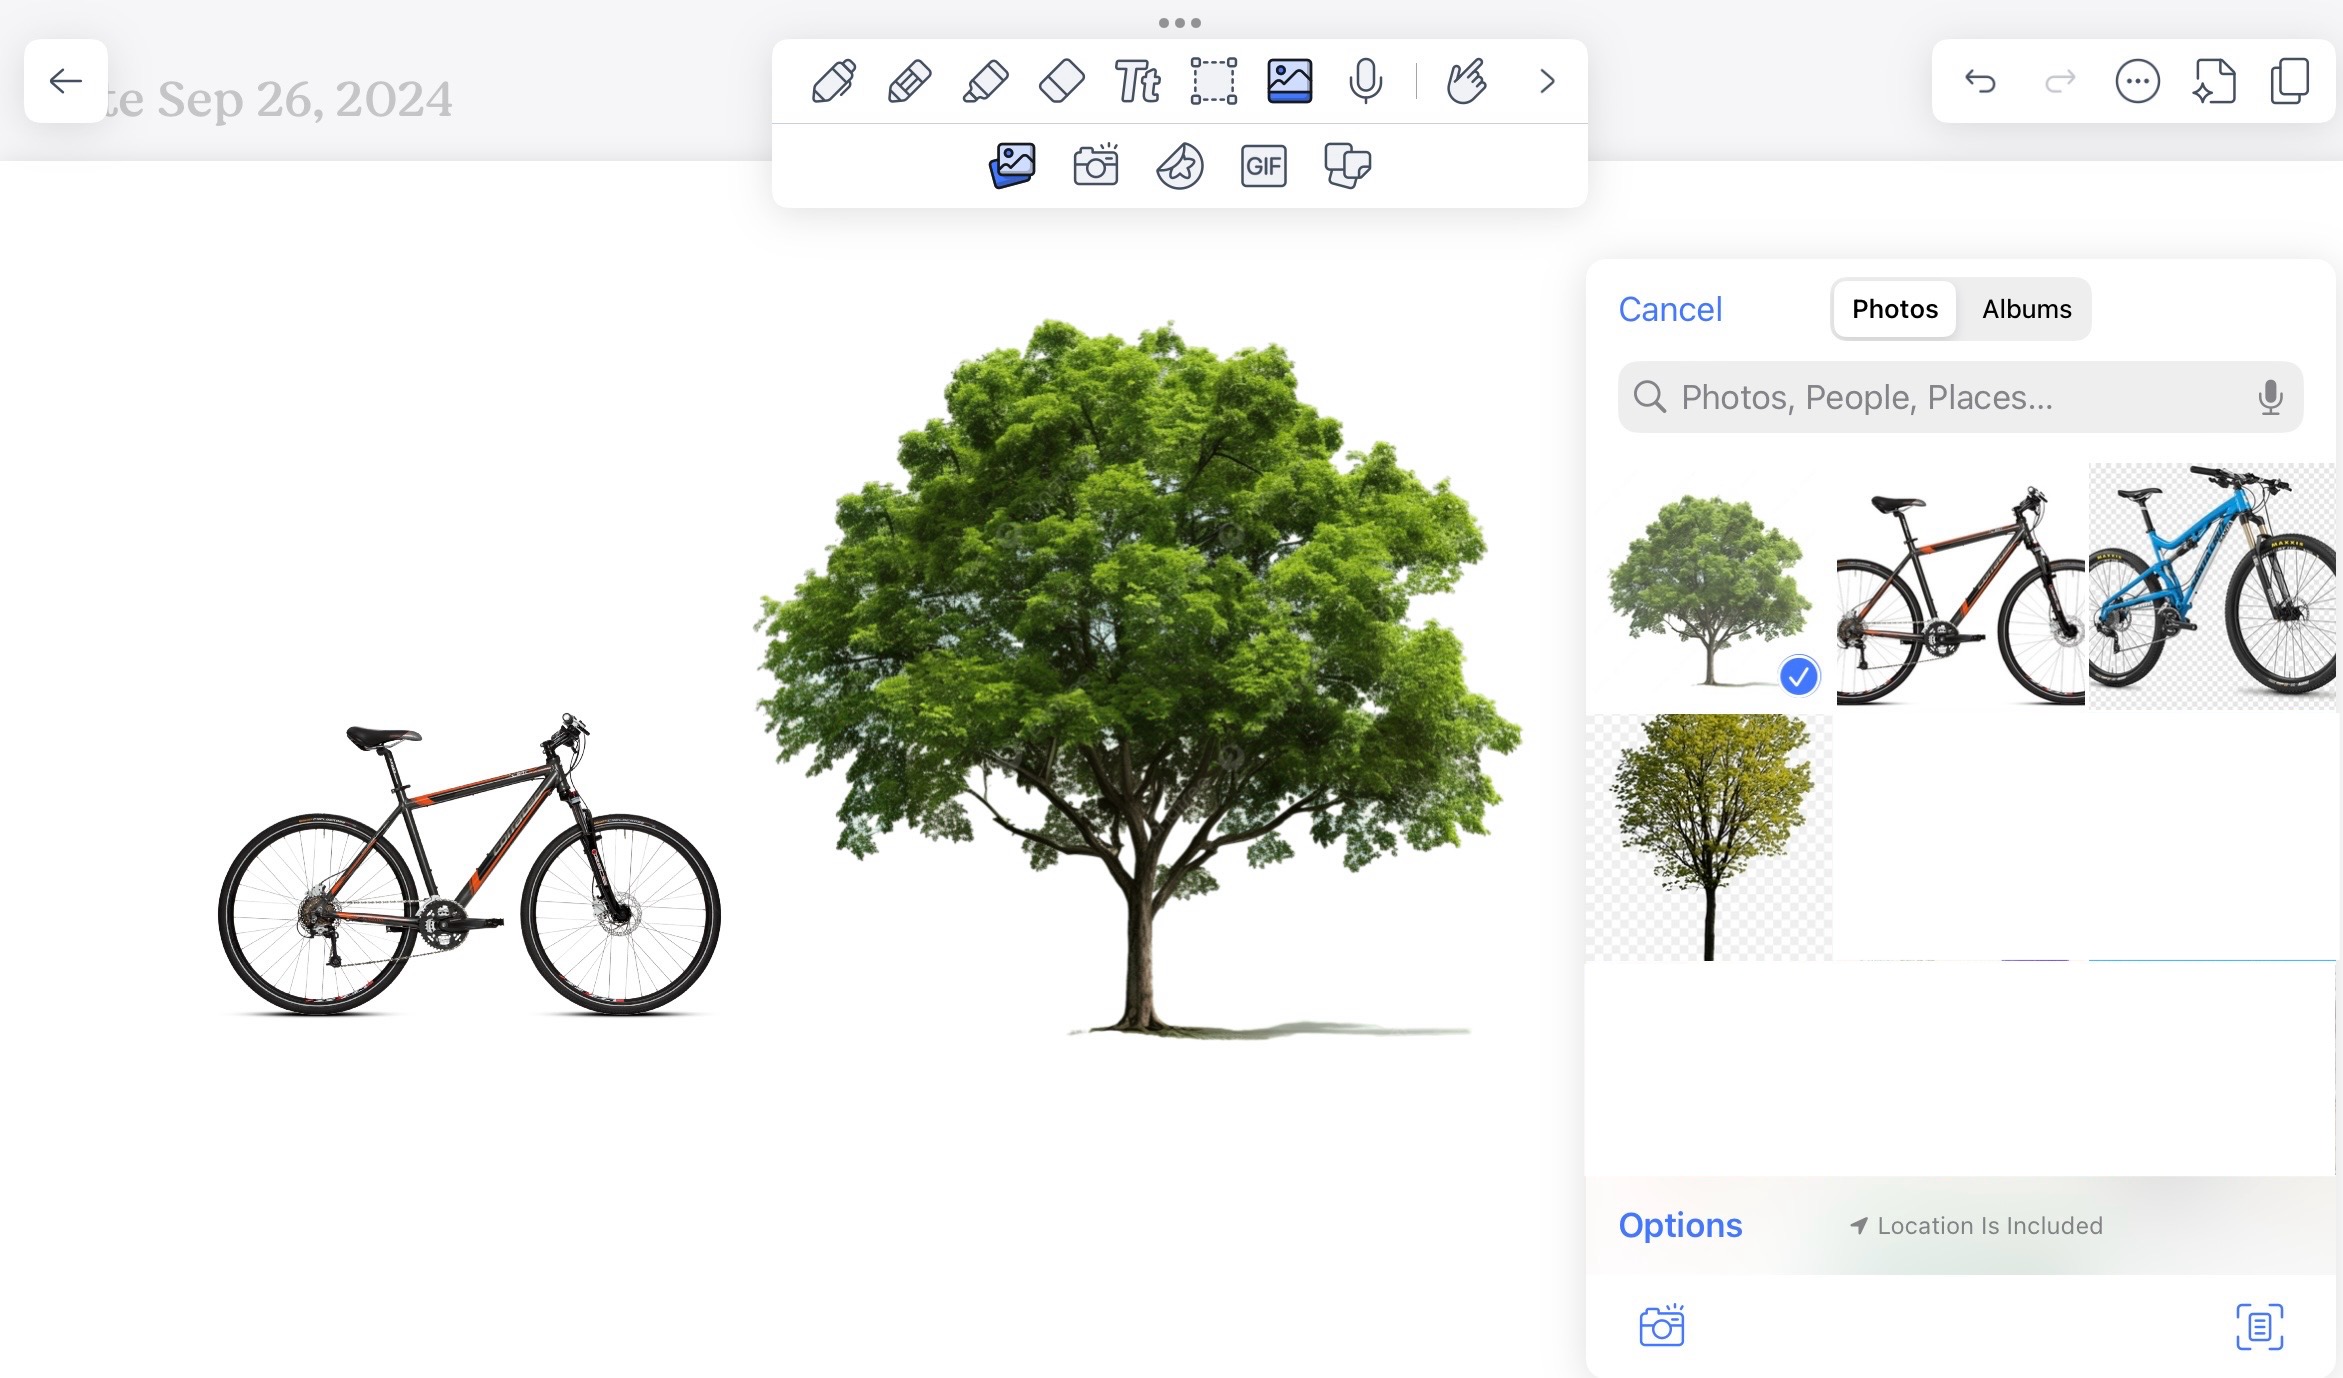The height and width of the screenshot is (1378, 2343).
Task: Open the GIF picker
Action: 1264,166
